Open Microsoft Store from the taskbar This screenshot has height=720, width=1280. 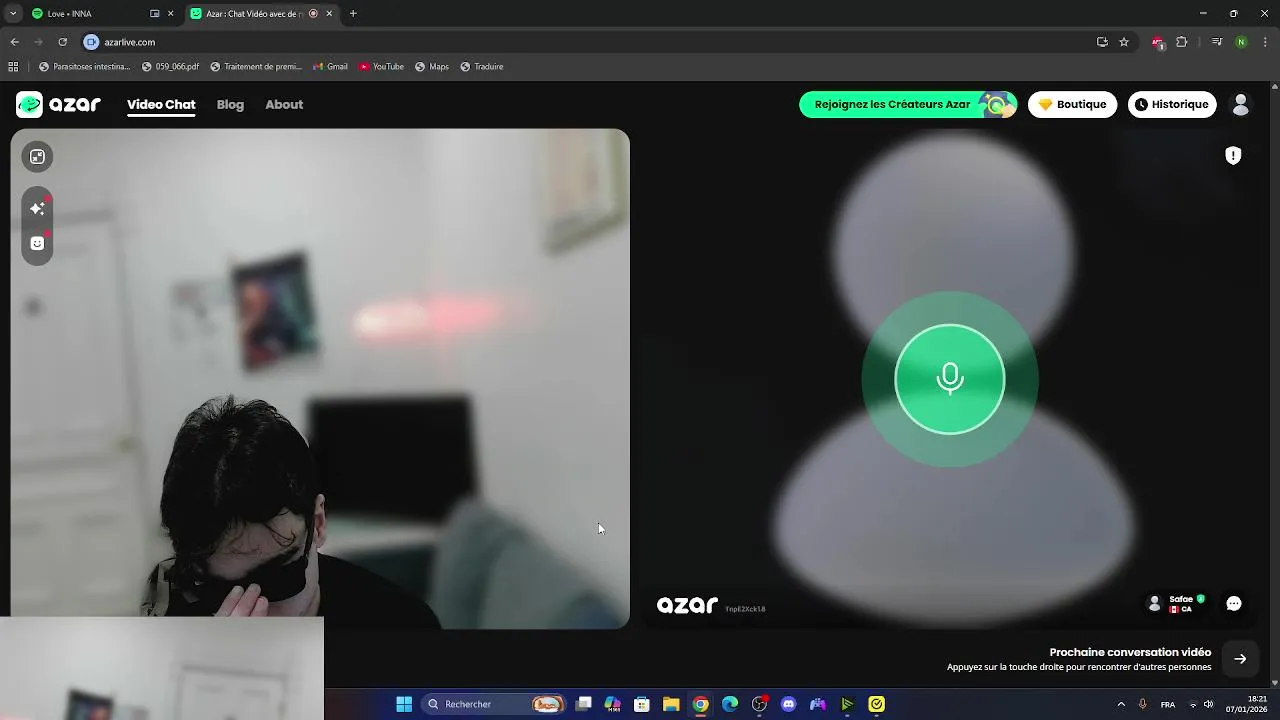tap(642, 704)
